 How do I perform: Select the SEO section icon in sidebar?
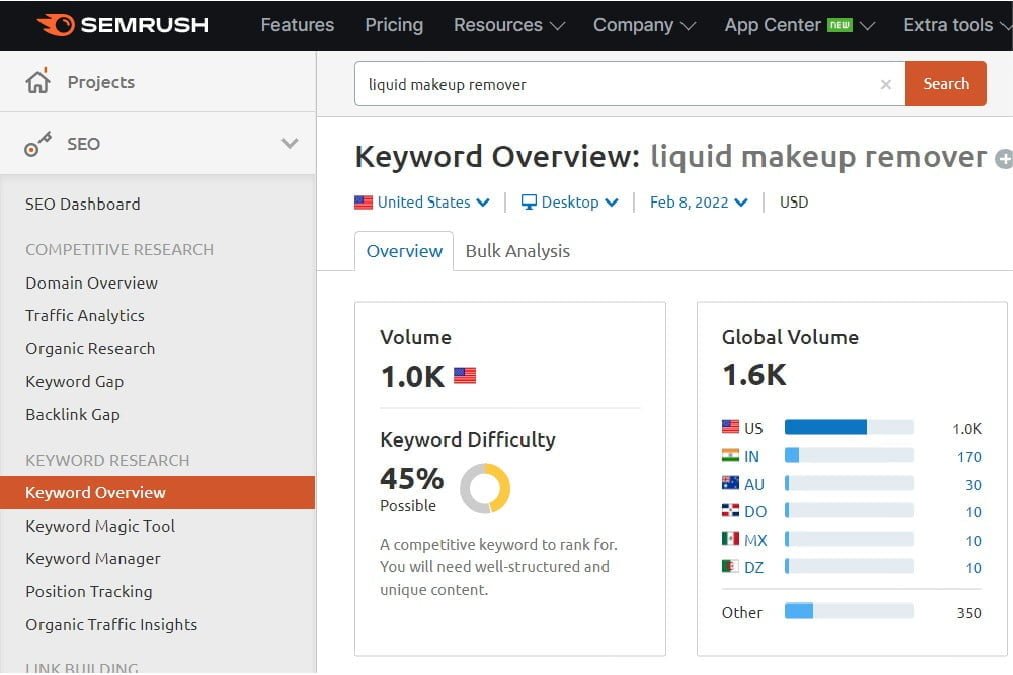(38, 143)
